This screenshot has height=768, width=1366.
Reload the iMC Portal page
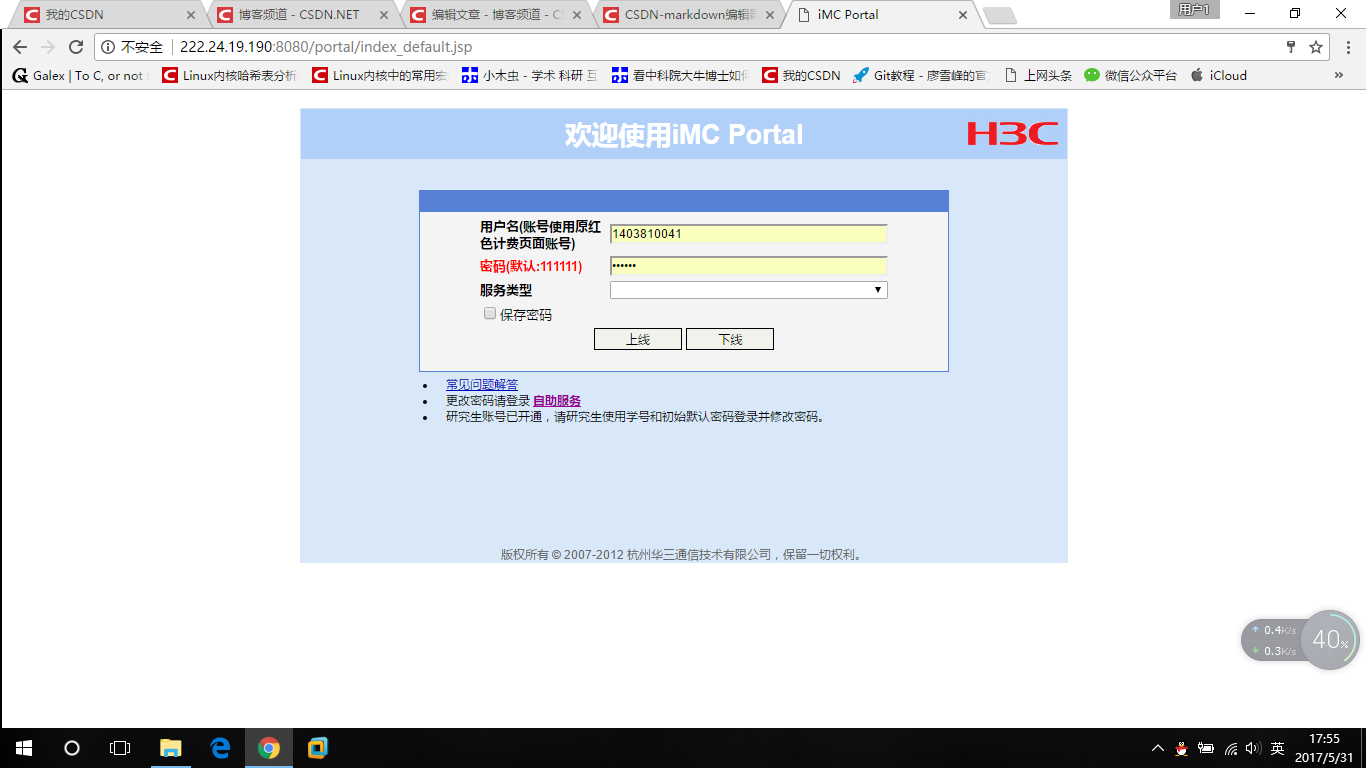click(75, 47)
